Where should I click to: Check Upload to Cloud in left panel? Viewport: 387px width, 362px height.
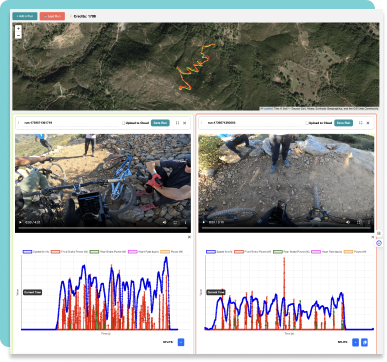[123, 123]
